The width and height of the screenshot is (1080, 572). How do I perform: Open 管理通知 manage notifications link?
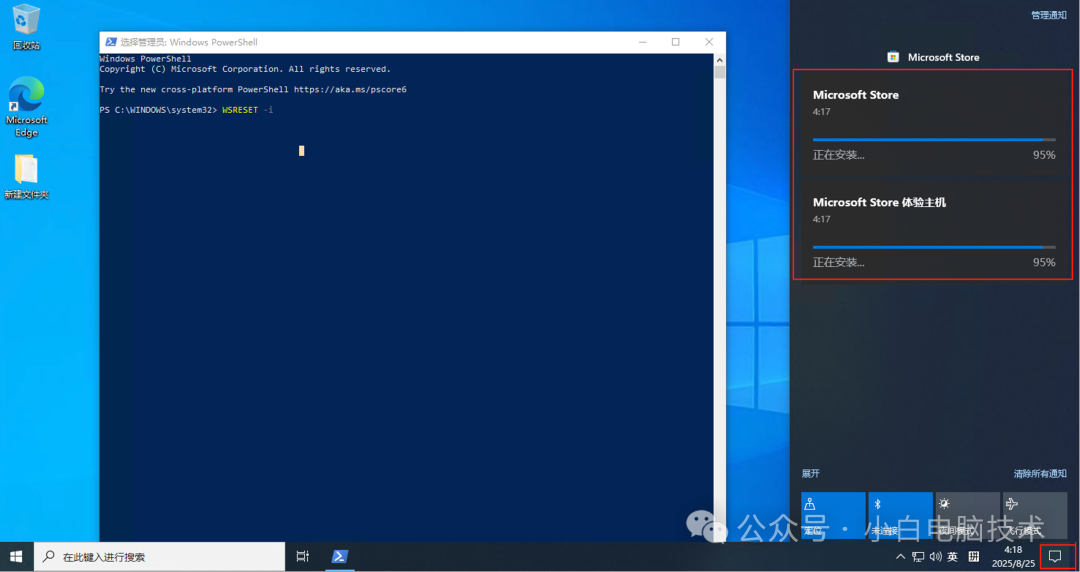tap(1048, 15)
